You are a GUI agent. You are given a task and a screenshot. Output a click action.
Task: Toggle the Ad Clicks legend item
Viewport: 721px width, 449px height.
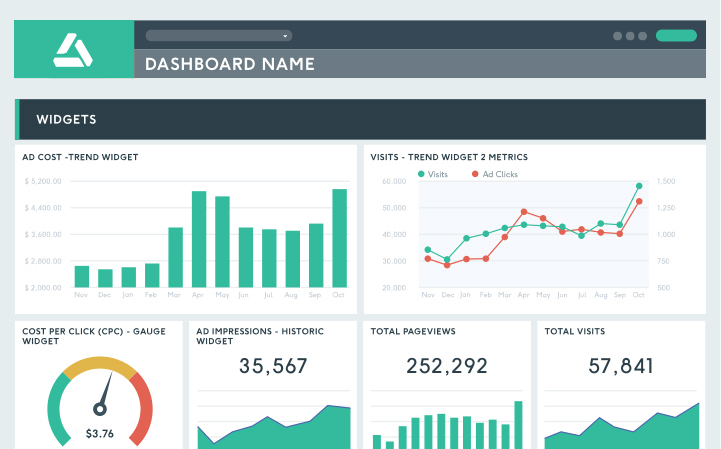tap(495, 174)
